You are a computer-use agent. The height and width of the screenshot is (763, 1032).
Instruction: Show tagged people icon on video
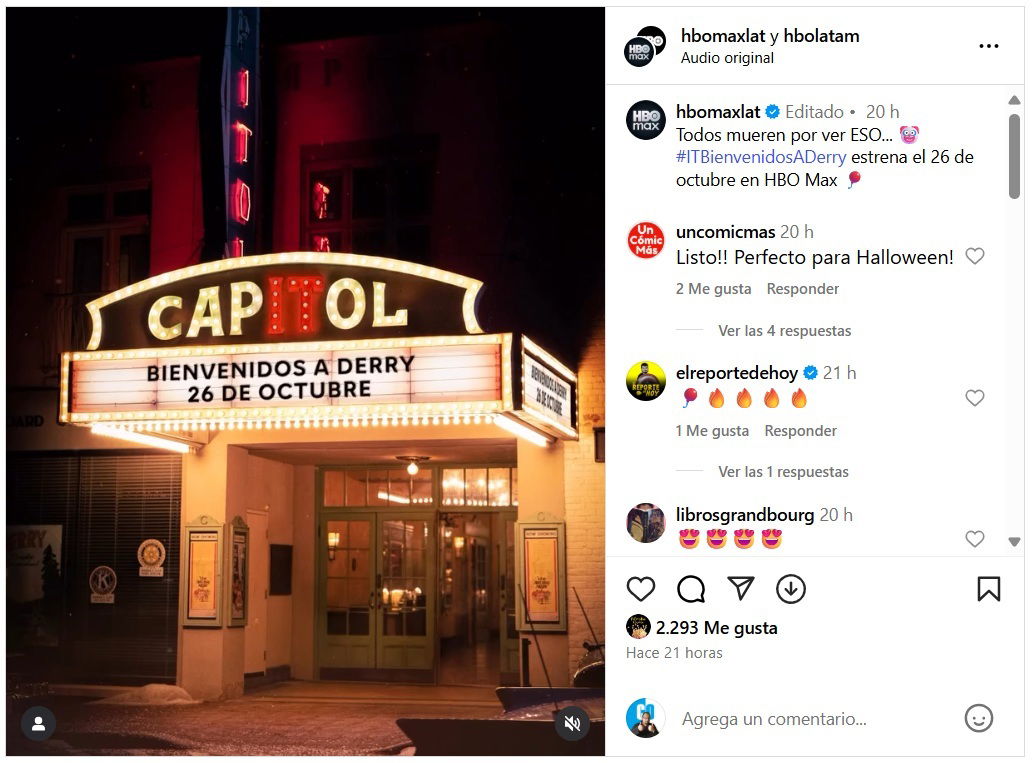coord(38,724)
